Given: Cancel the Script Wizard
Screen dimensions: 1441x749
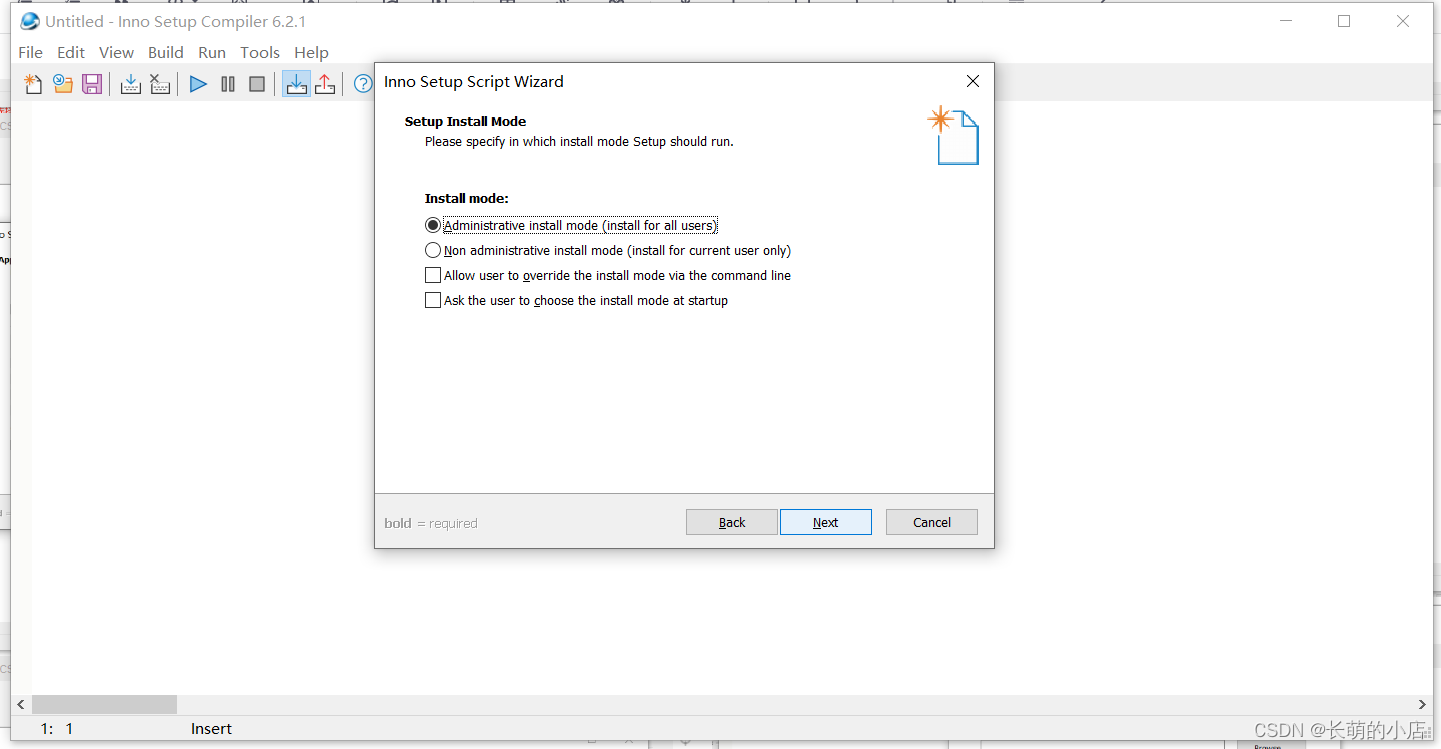Looking at the screenshot, I should (932, 522).
